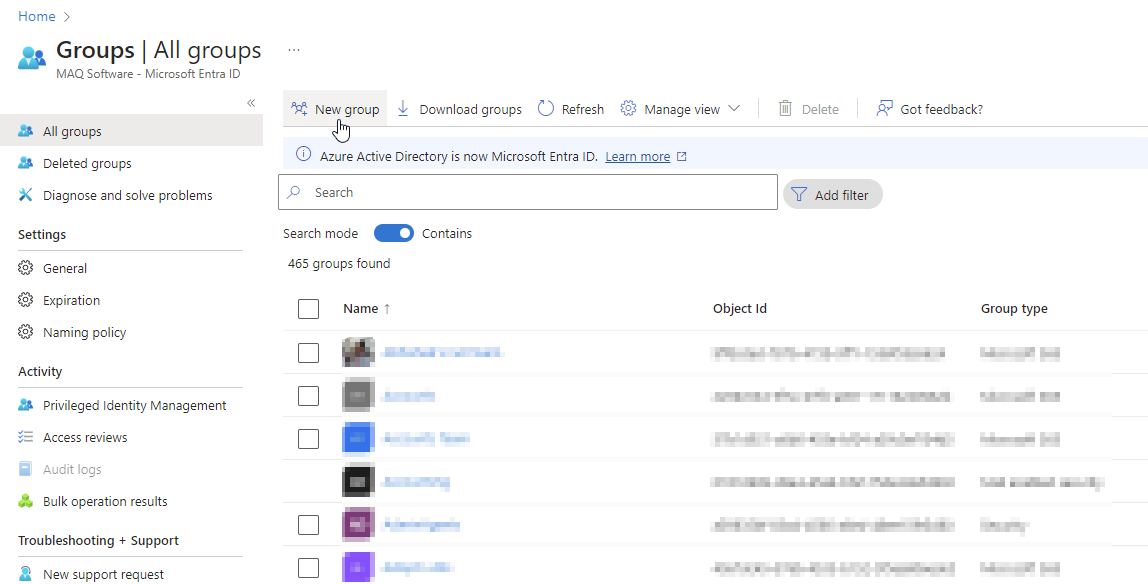Open the ellipsis more options menu
This screenshot has height=584, width=1148.
(x=293, y=50)
